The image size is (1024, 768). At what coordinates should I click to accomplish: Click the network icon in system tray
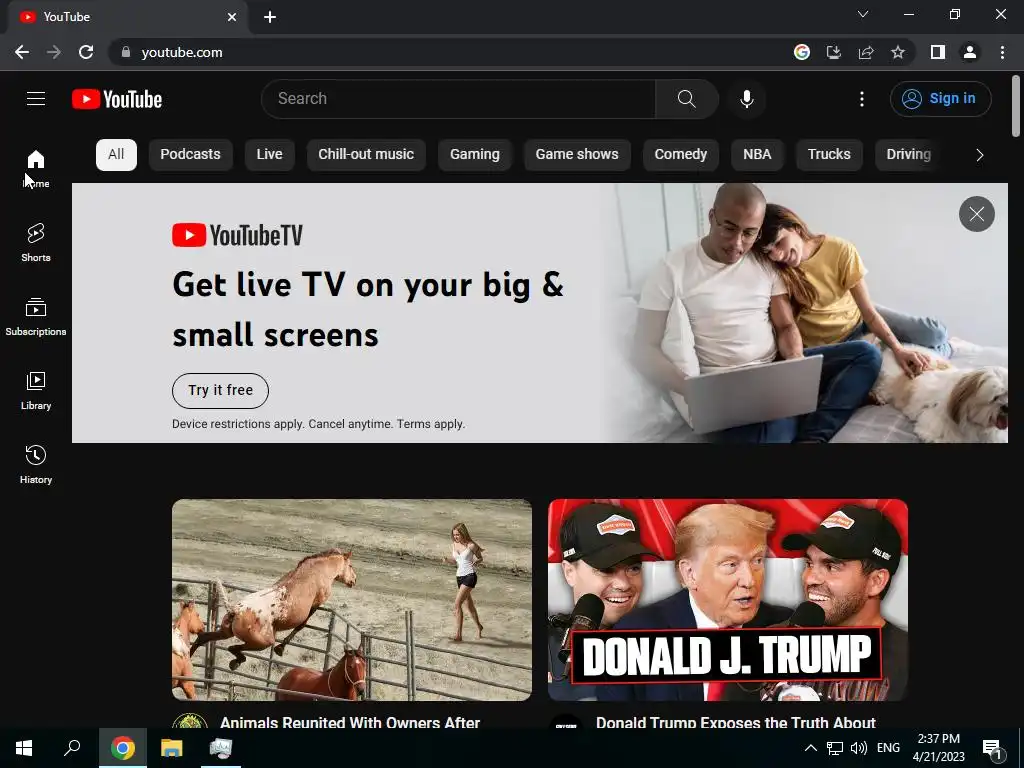pyautogui.click(x=834, y=748)
